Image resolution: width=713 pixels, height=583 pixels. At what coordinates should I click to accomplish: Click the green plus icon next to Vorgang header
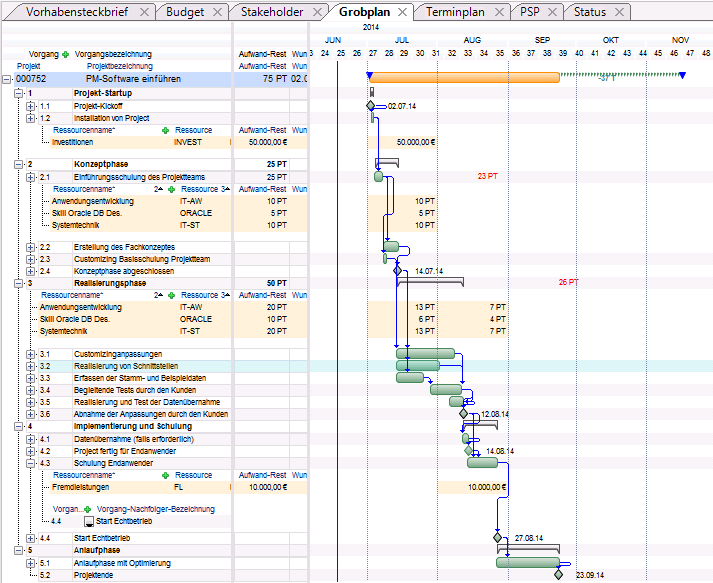(66, 54)
